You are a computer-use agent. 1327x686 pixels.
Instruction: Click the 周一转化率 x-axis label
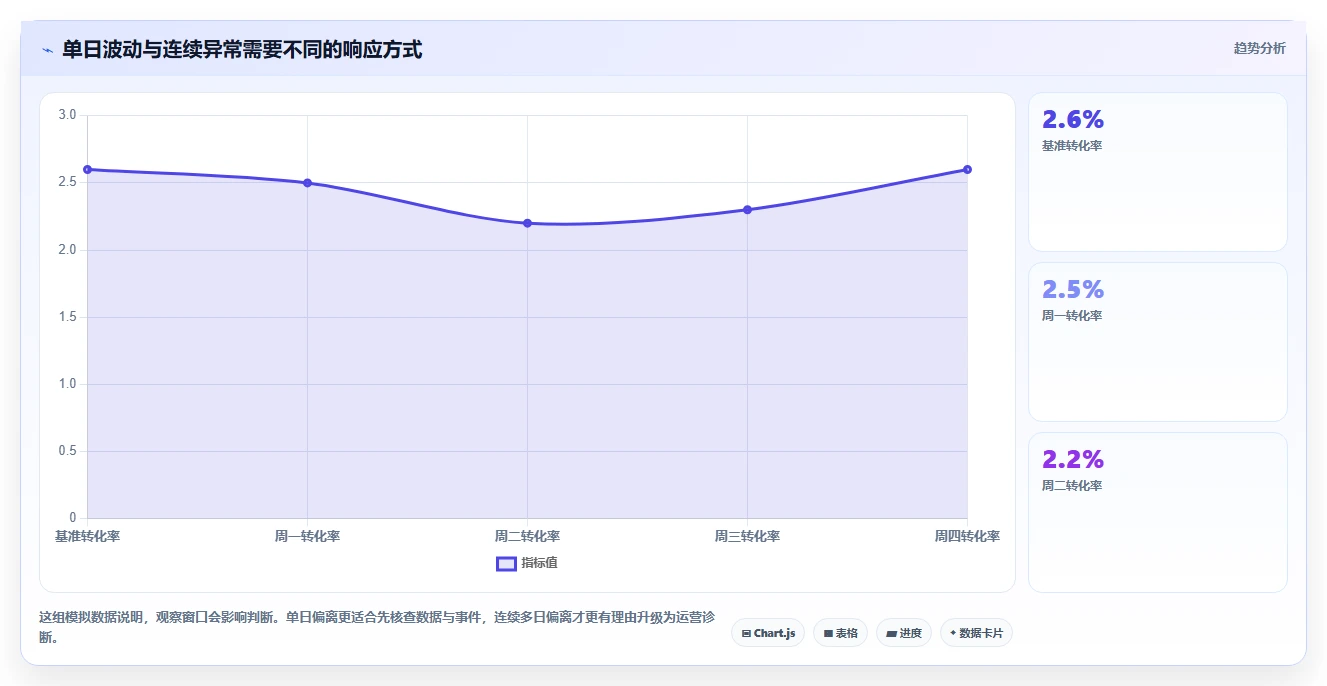(307, 536)
